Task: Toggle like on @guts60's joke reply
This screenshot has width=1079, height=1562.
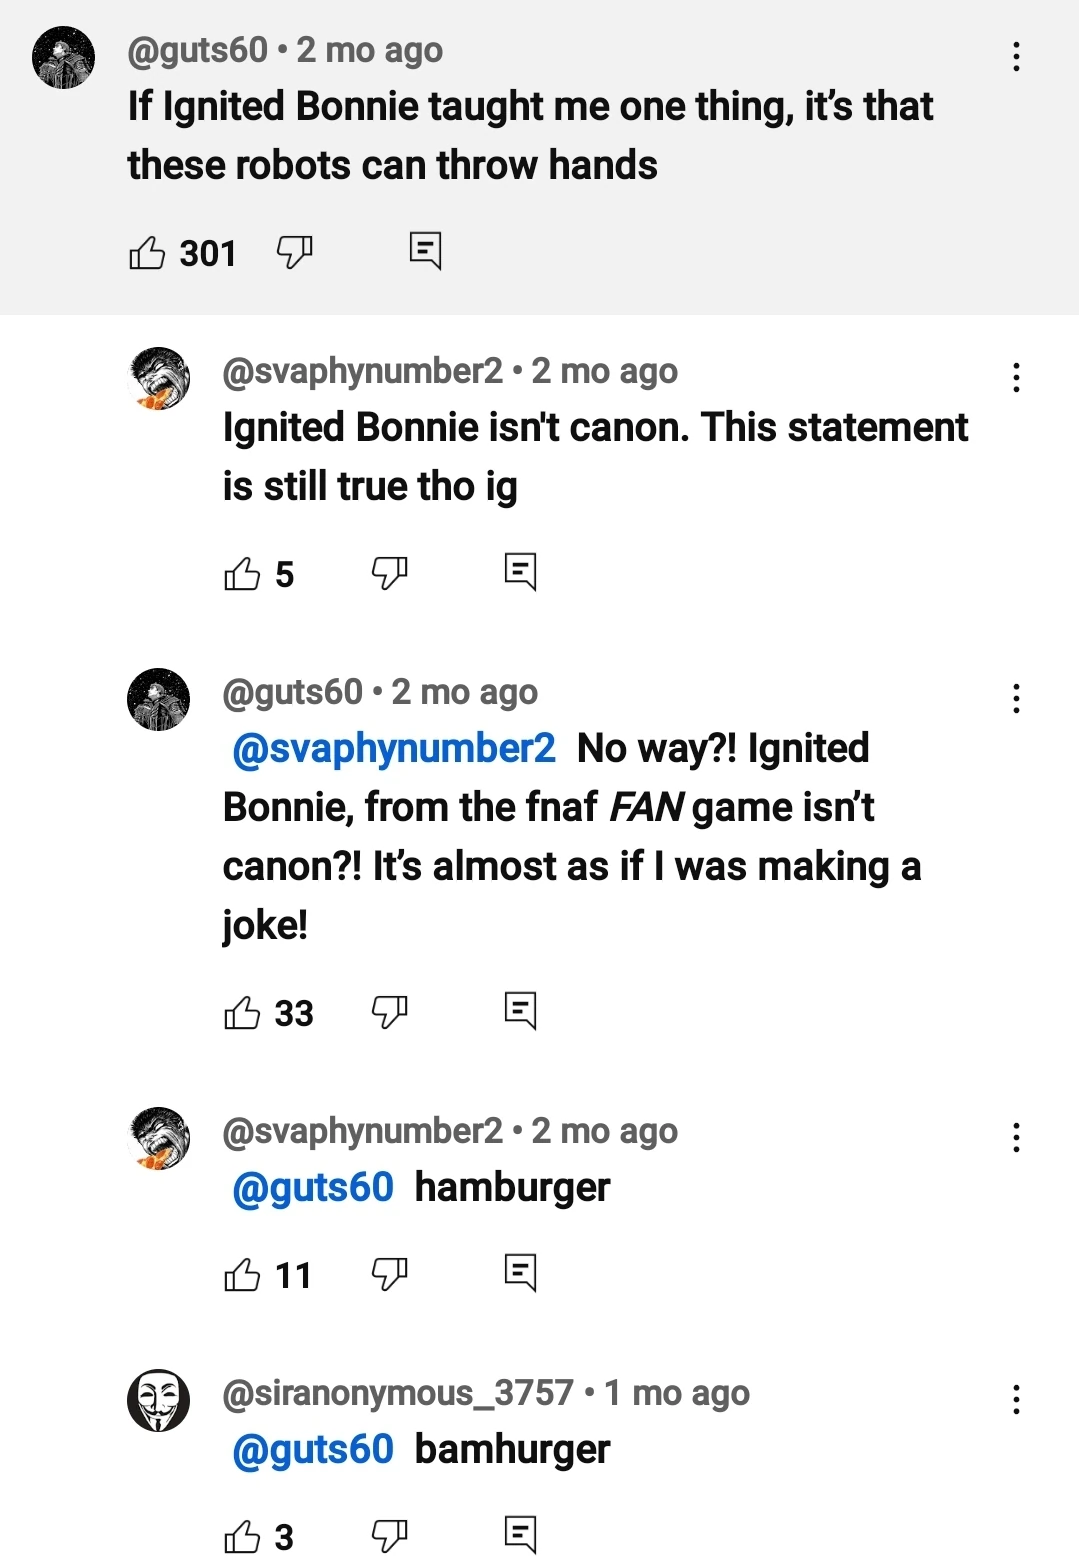Action: click(240, 1011)
